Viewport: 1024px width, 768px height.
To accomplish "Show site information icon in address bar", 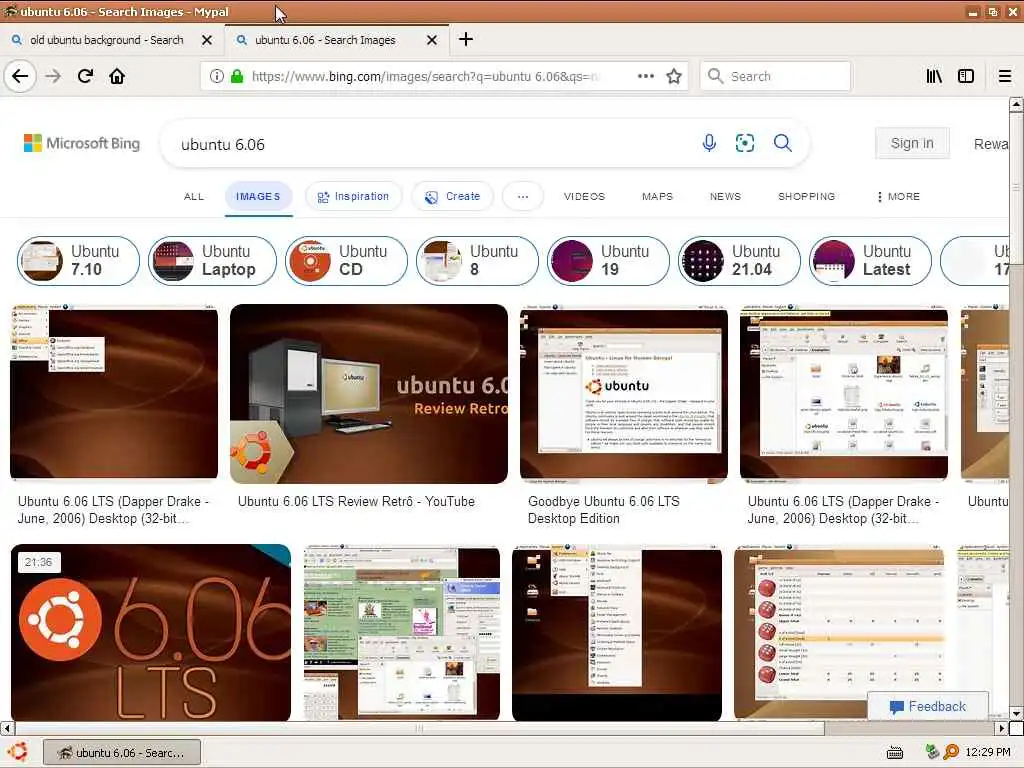I will (217, 76).
